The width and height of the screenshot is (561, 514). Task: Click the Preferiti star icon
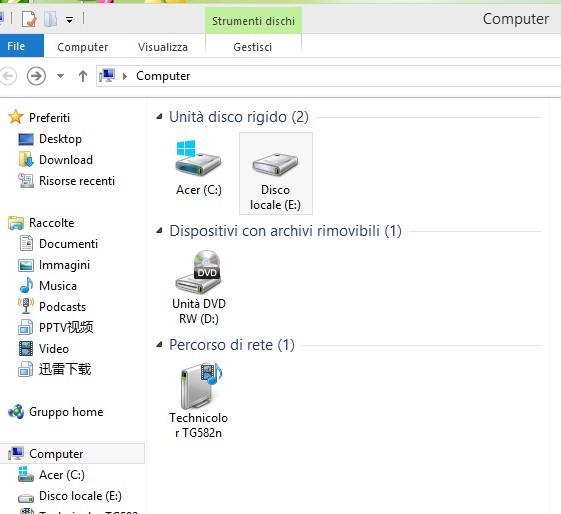tap(16, 117)
